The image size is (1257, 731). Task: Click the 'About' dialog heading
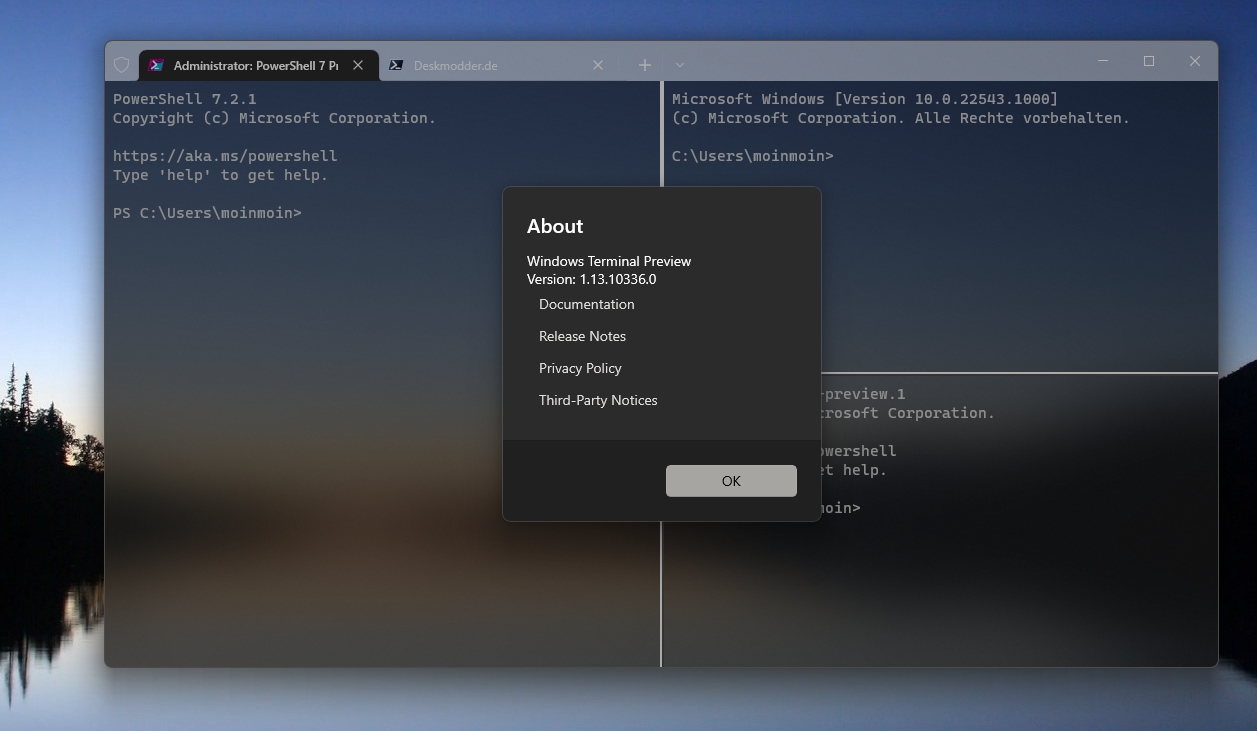tap(555, 226)
